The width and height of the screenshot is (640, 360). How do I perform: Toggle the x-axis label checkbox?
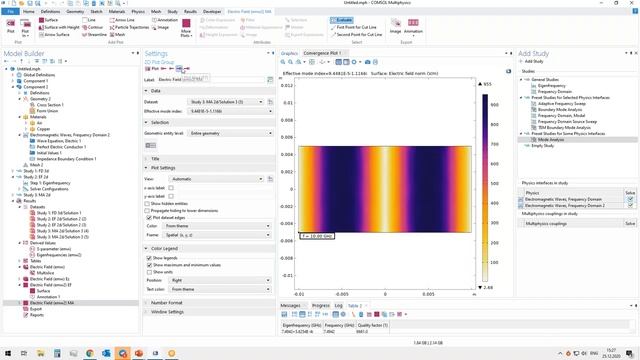tap(171, 188)
